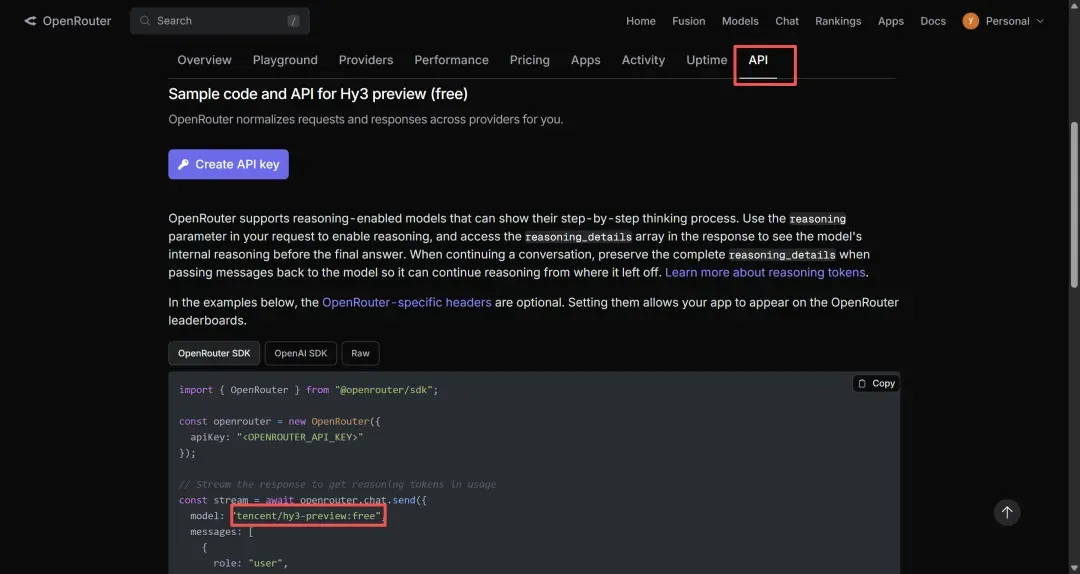Click the inline 'reasoning' parameter code text

click(818, 219)
